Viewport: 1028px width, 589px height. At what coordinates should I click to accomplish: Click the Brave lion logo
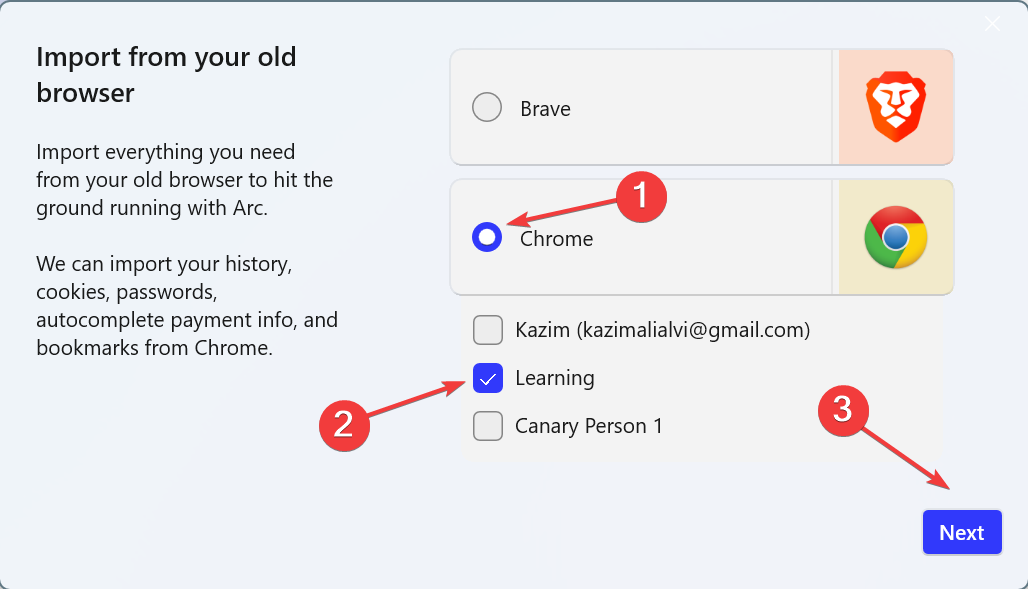(x=896, y=108)
